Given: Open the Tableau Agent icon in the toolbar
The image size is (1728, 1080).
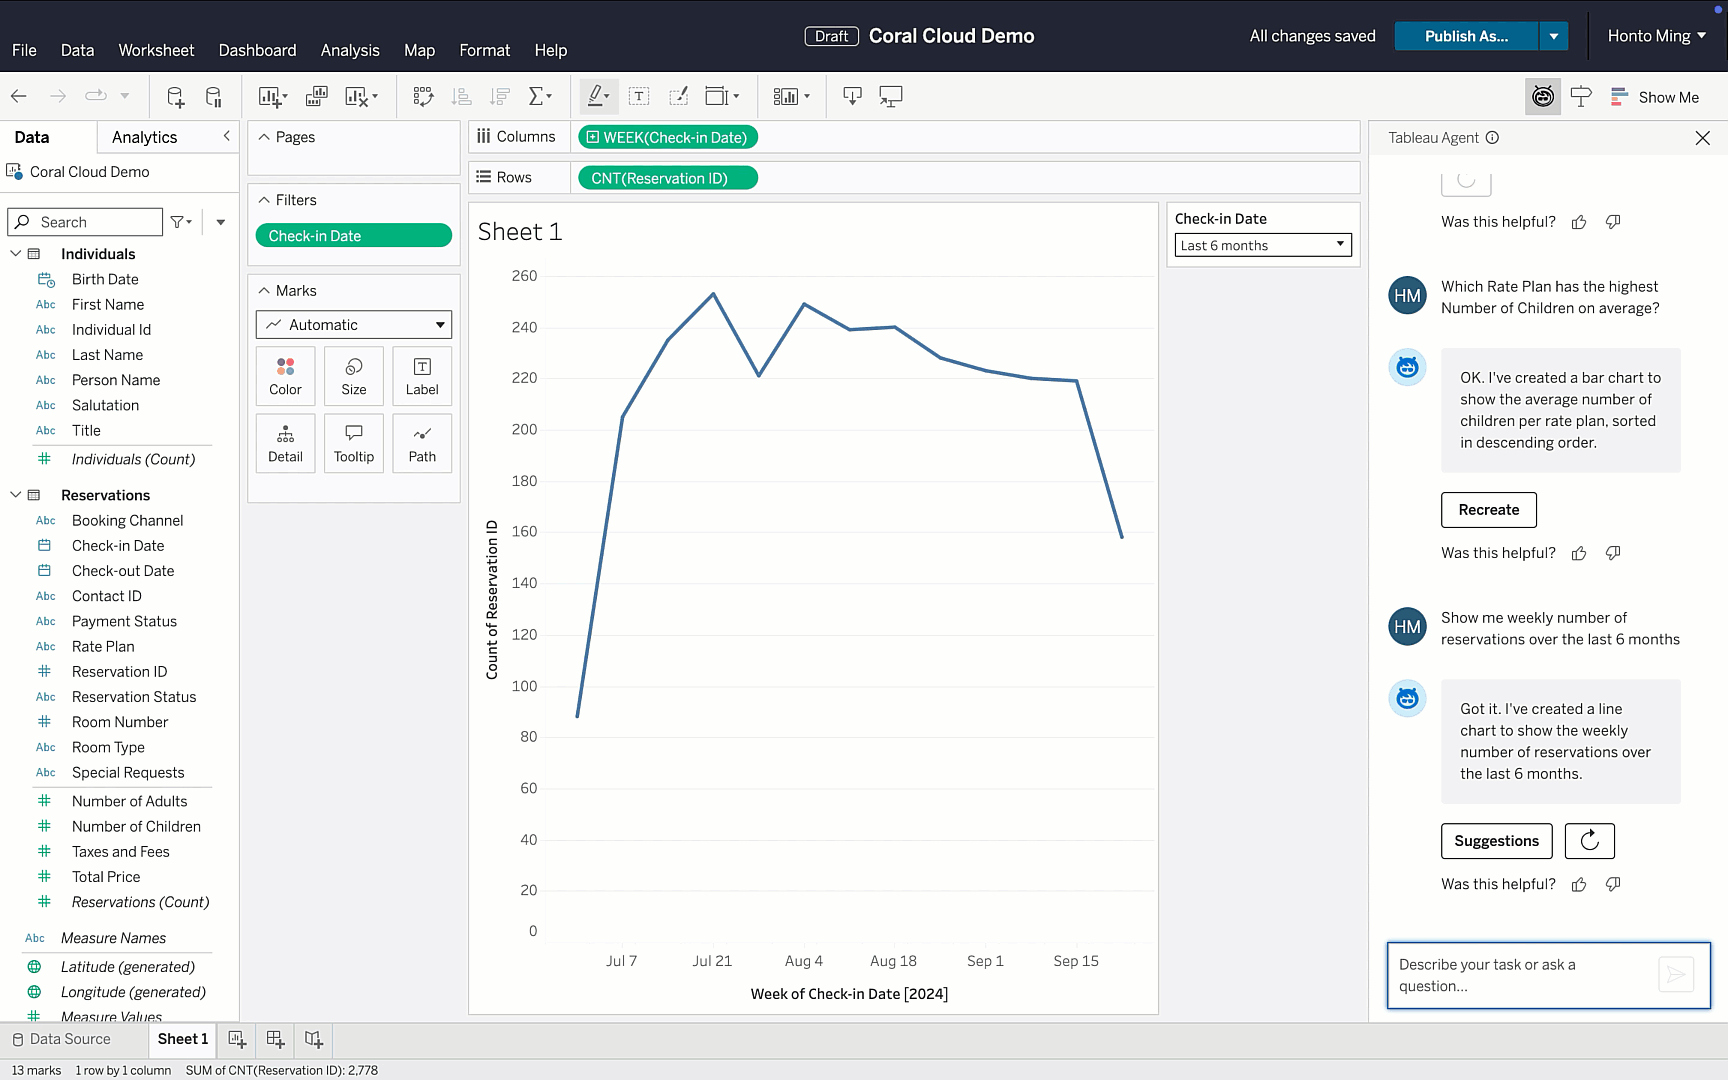Looking at the screenshot, I should (x=1543, y=97).
